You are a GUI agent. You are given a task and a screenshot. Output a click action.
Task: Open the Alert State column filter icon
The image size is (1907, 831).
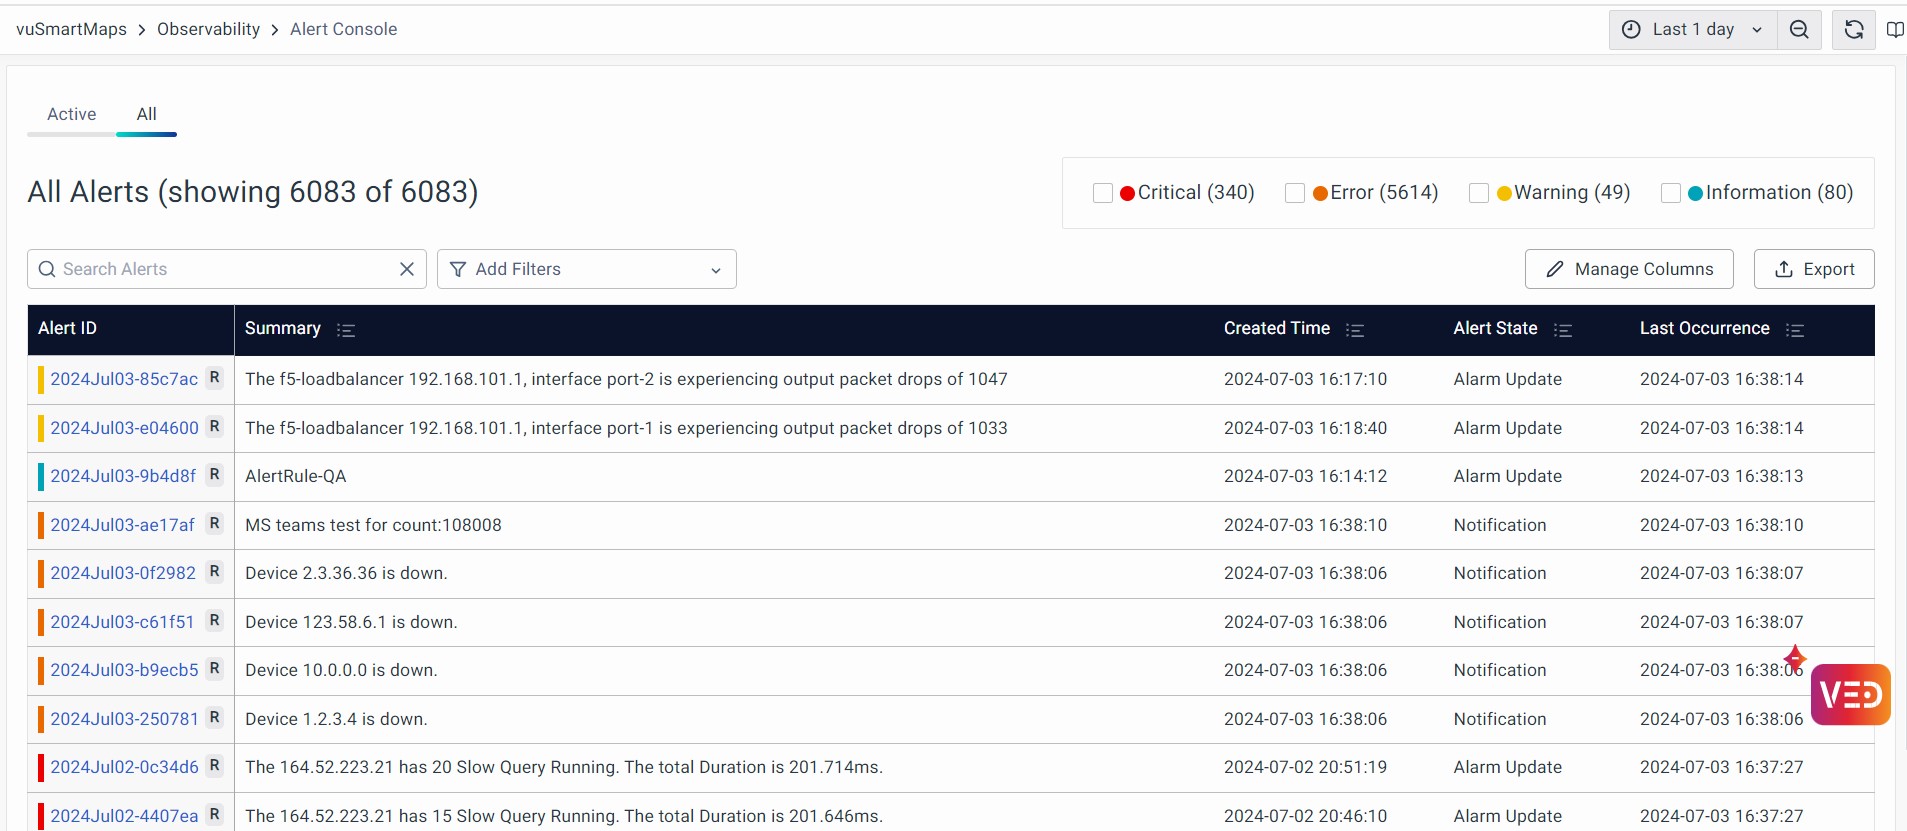(x=1563, y=330)
